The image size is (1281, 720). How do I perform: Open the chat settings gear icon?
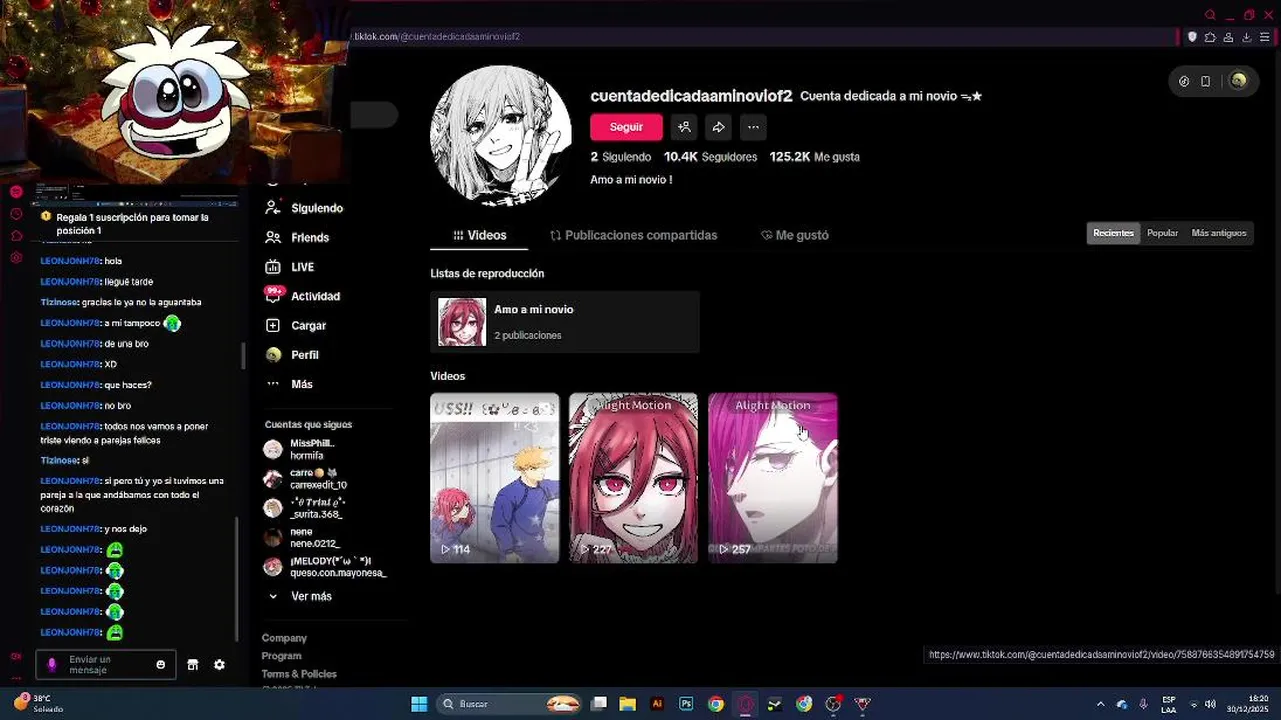click(219, 665)
